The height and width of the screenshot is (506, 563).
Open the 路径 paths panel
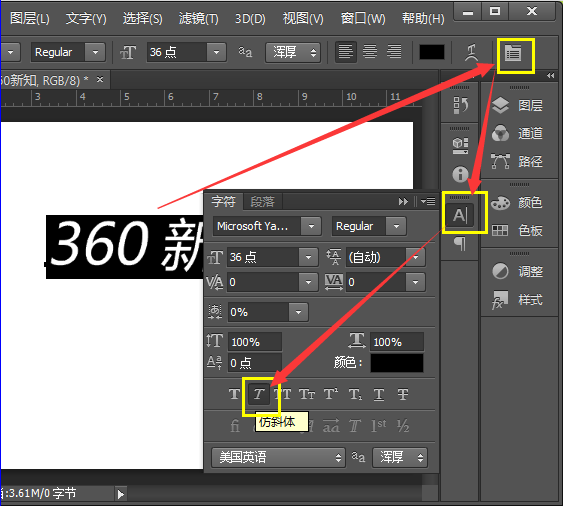(x=517, y=161)
